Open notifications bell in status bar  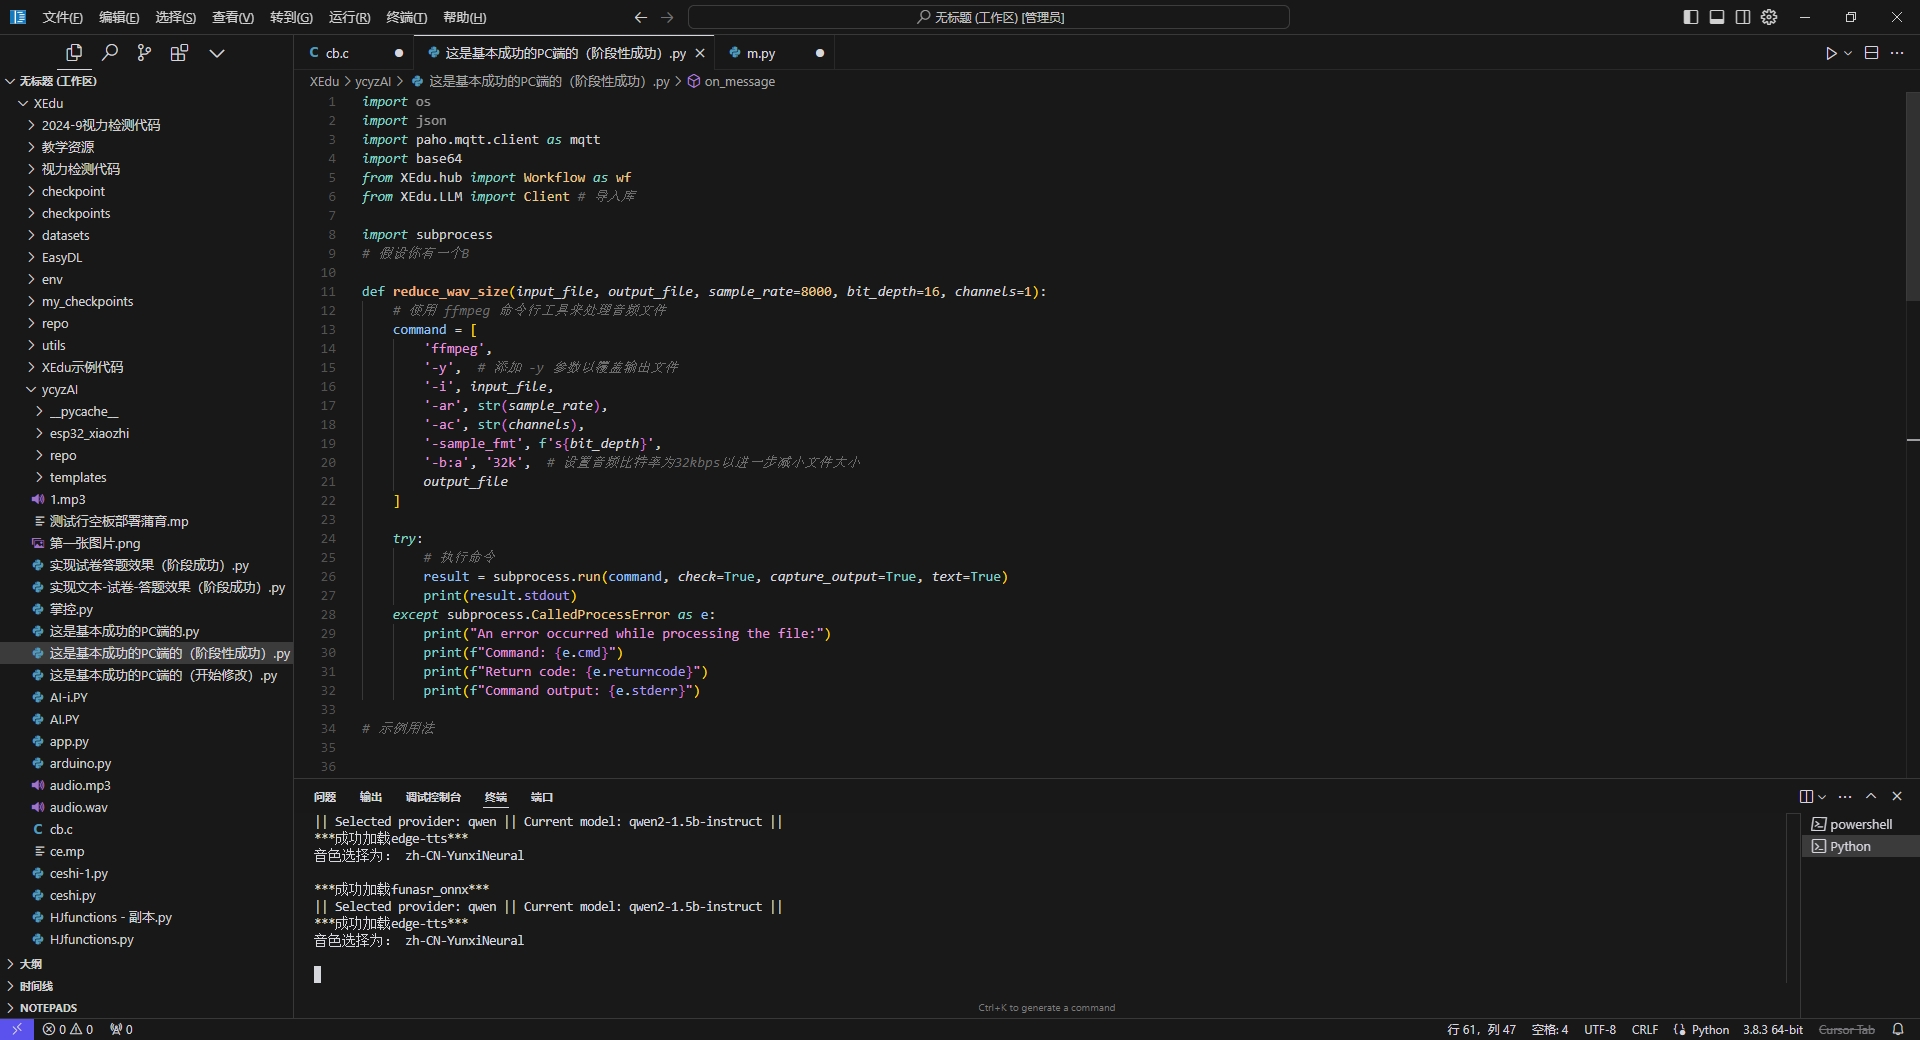click(1898, 1029)
